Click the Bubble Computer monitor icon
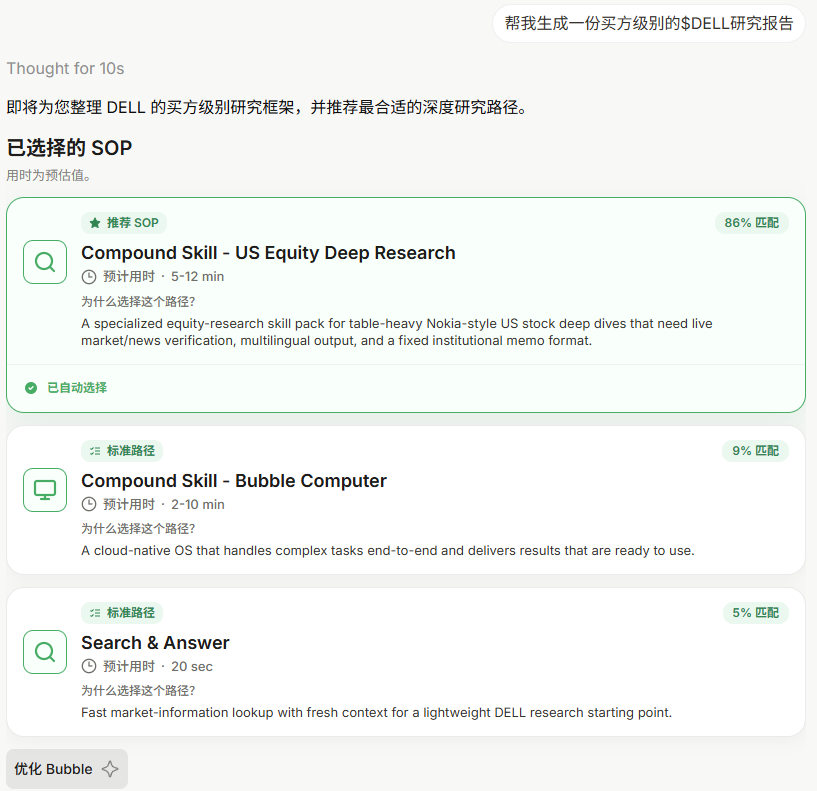The height and width of the screenshot is (791, 817). [45, 490]
